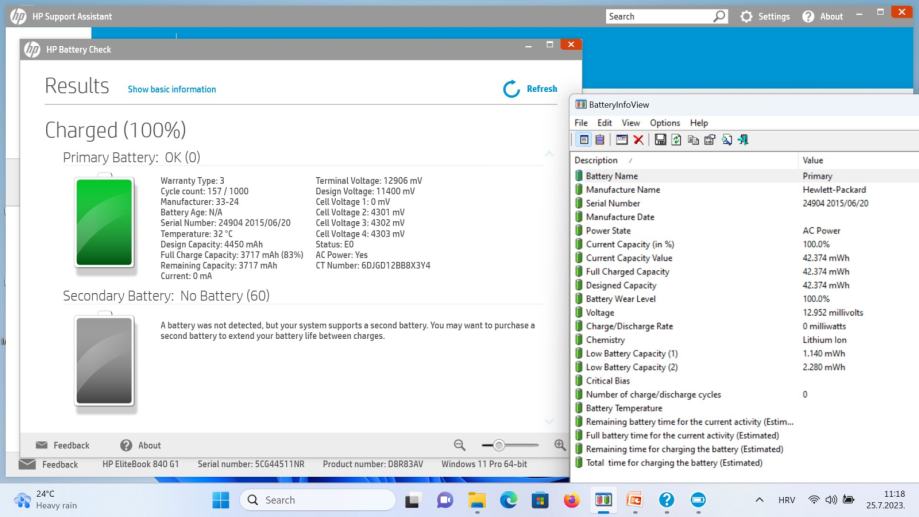Click Show basic information link
This screenshot has width=919, height=517.
pyautogui.click(x=172, y=89)
